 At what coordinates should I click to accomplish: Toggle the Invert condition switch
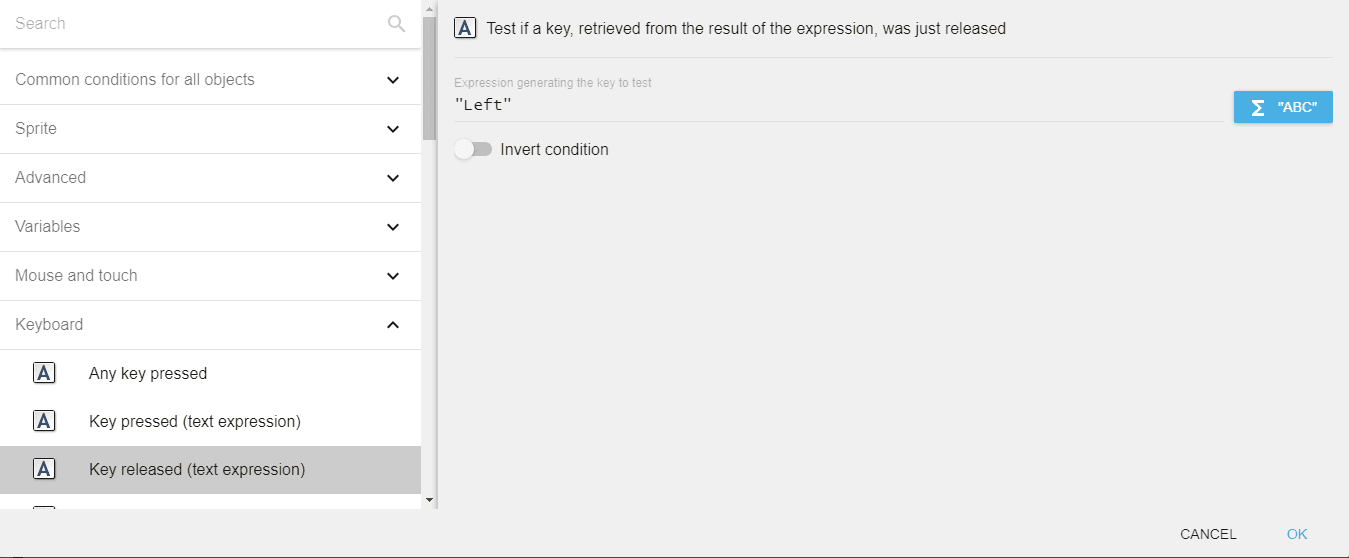point(473,149)
